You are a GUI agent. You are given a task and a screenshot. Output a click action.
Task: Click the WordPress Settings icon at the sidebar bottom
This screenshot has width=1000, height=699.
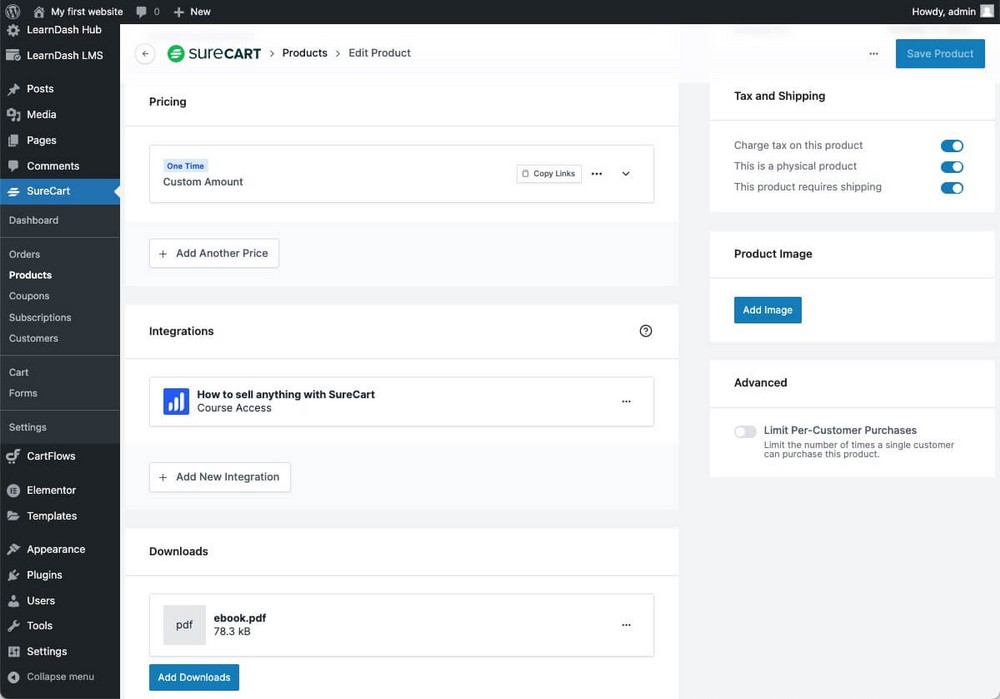pyautogui.click(x=13, y=651)
